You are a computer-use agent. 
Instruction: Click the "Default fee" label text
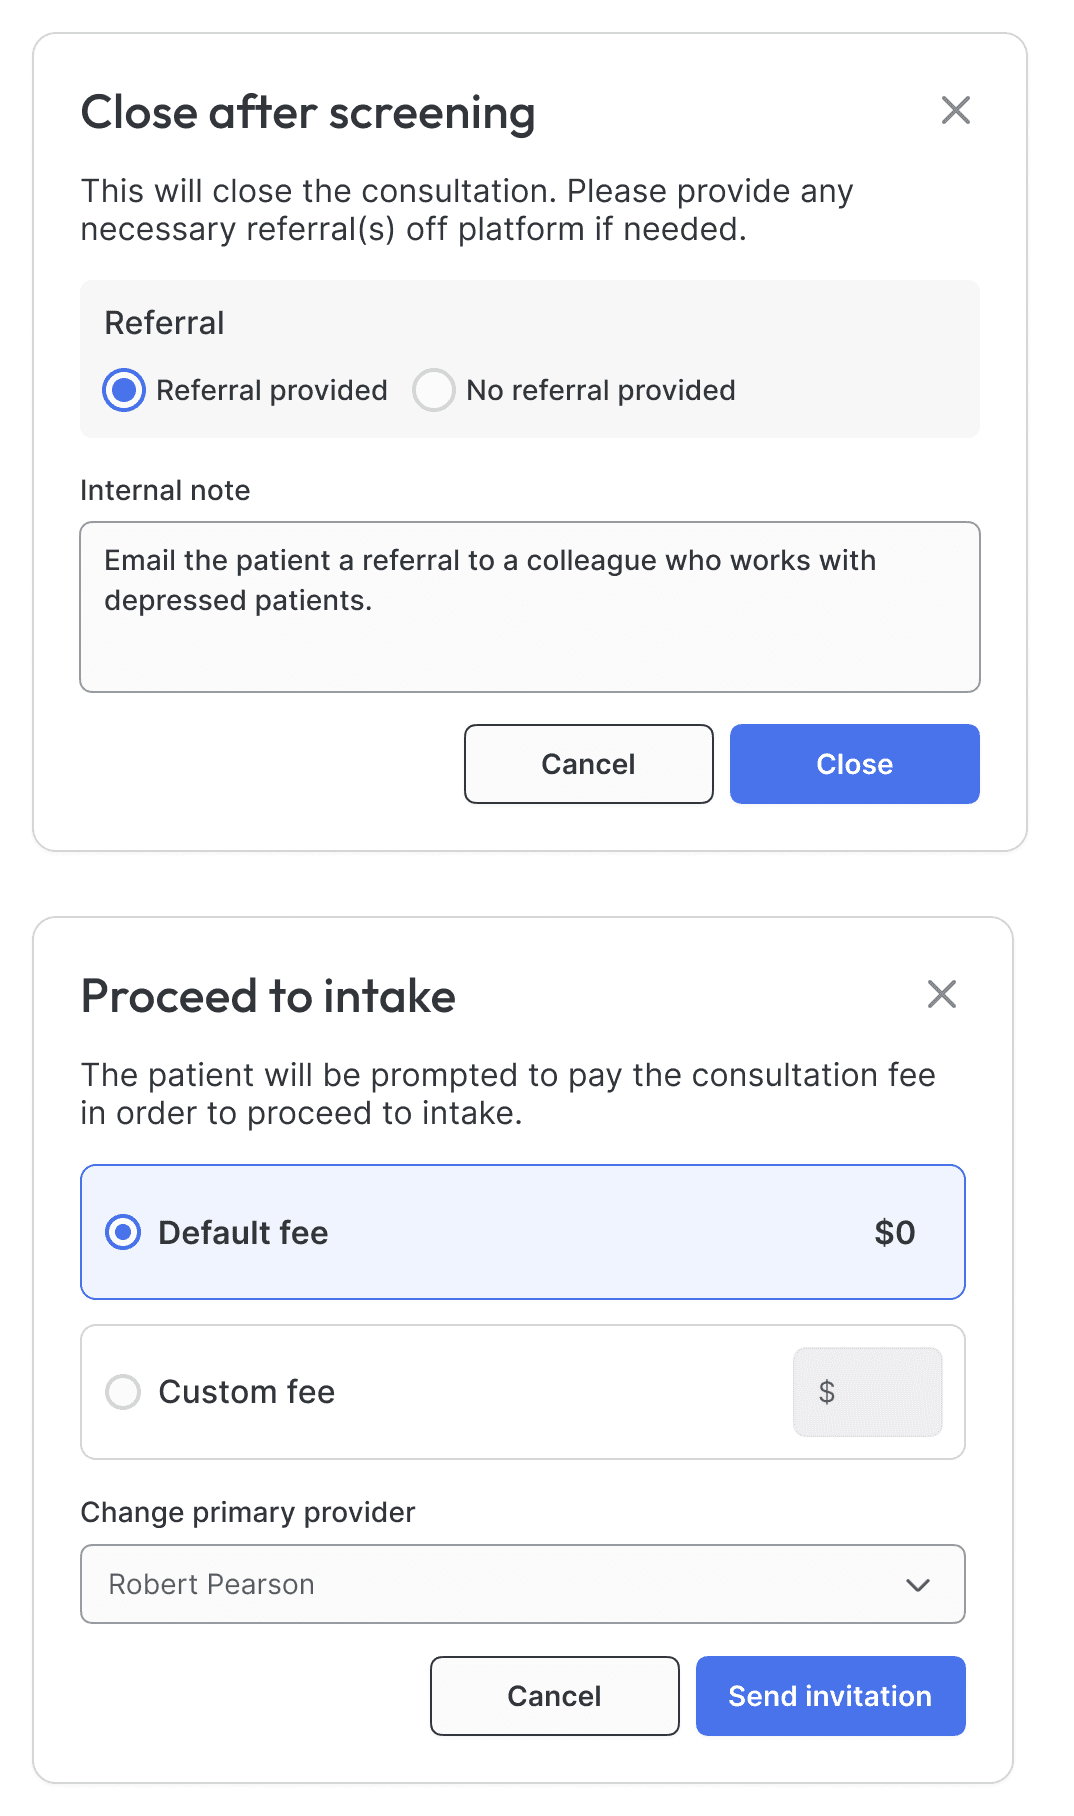click(243, 1233)
